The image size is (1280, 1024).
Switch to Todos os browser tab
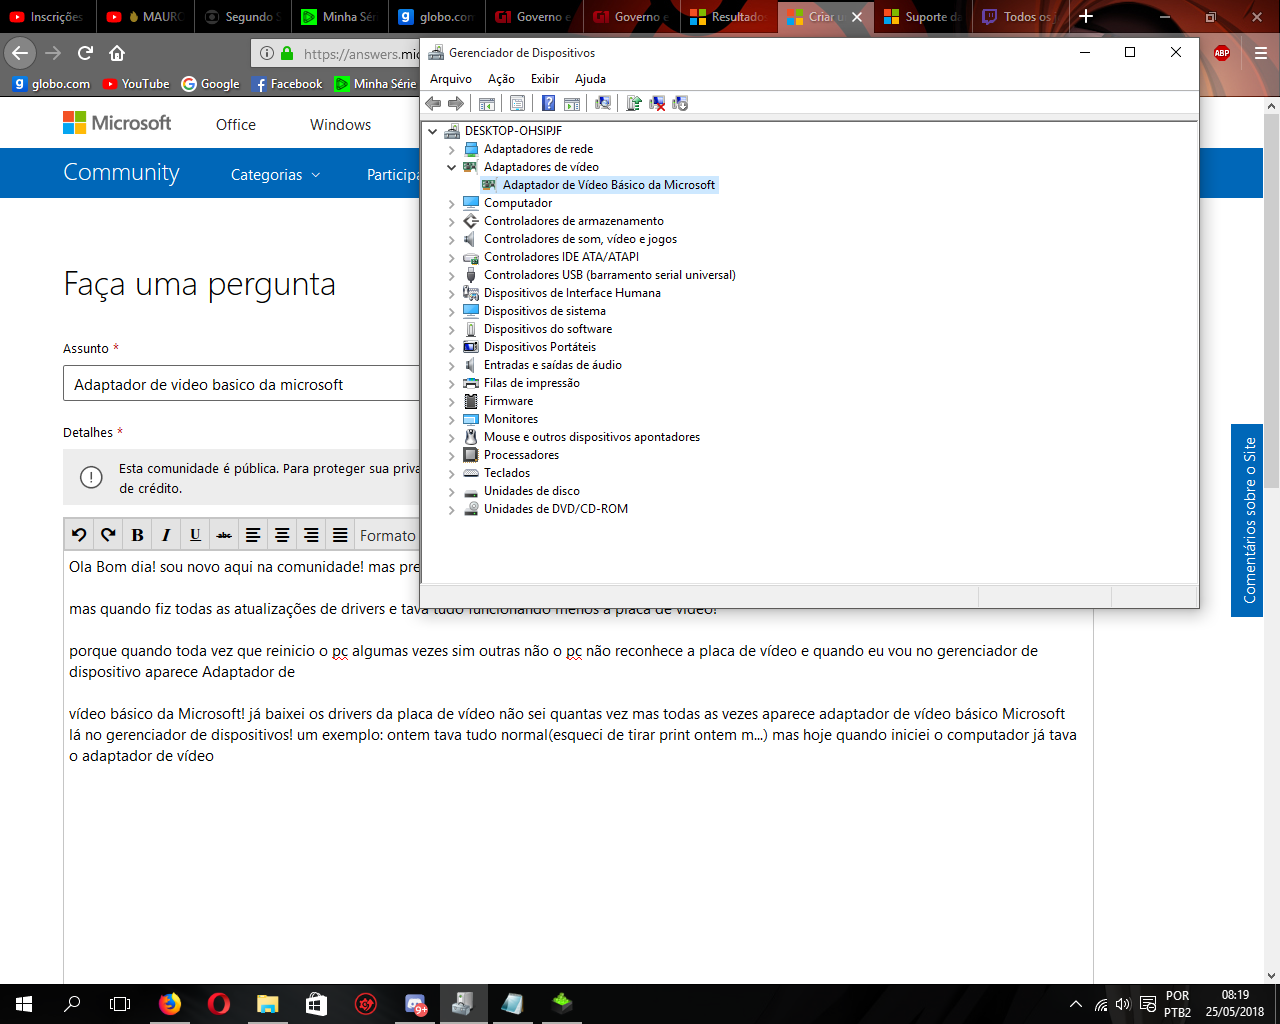click(x=1018, y=17)
